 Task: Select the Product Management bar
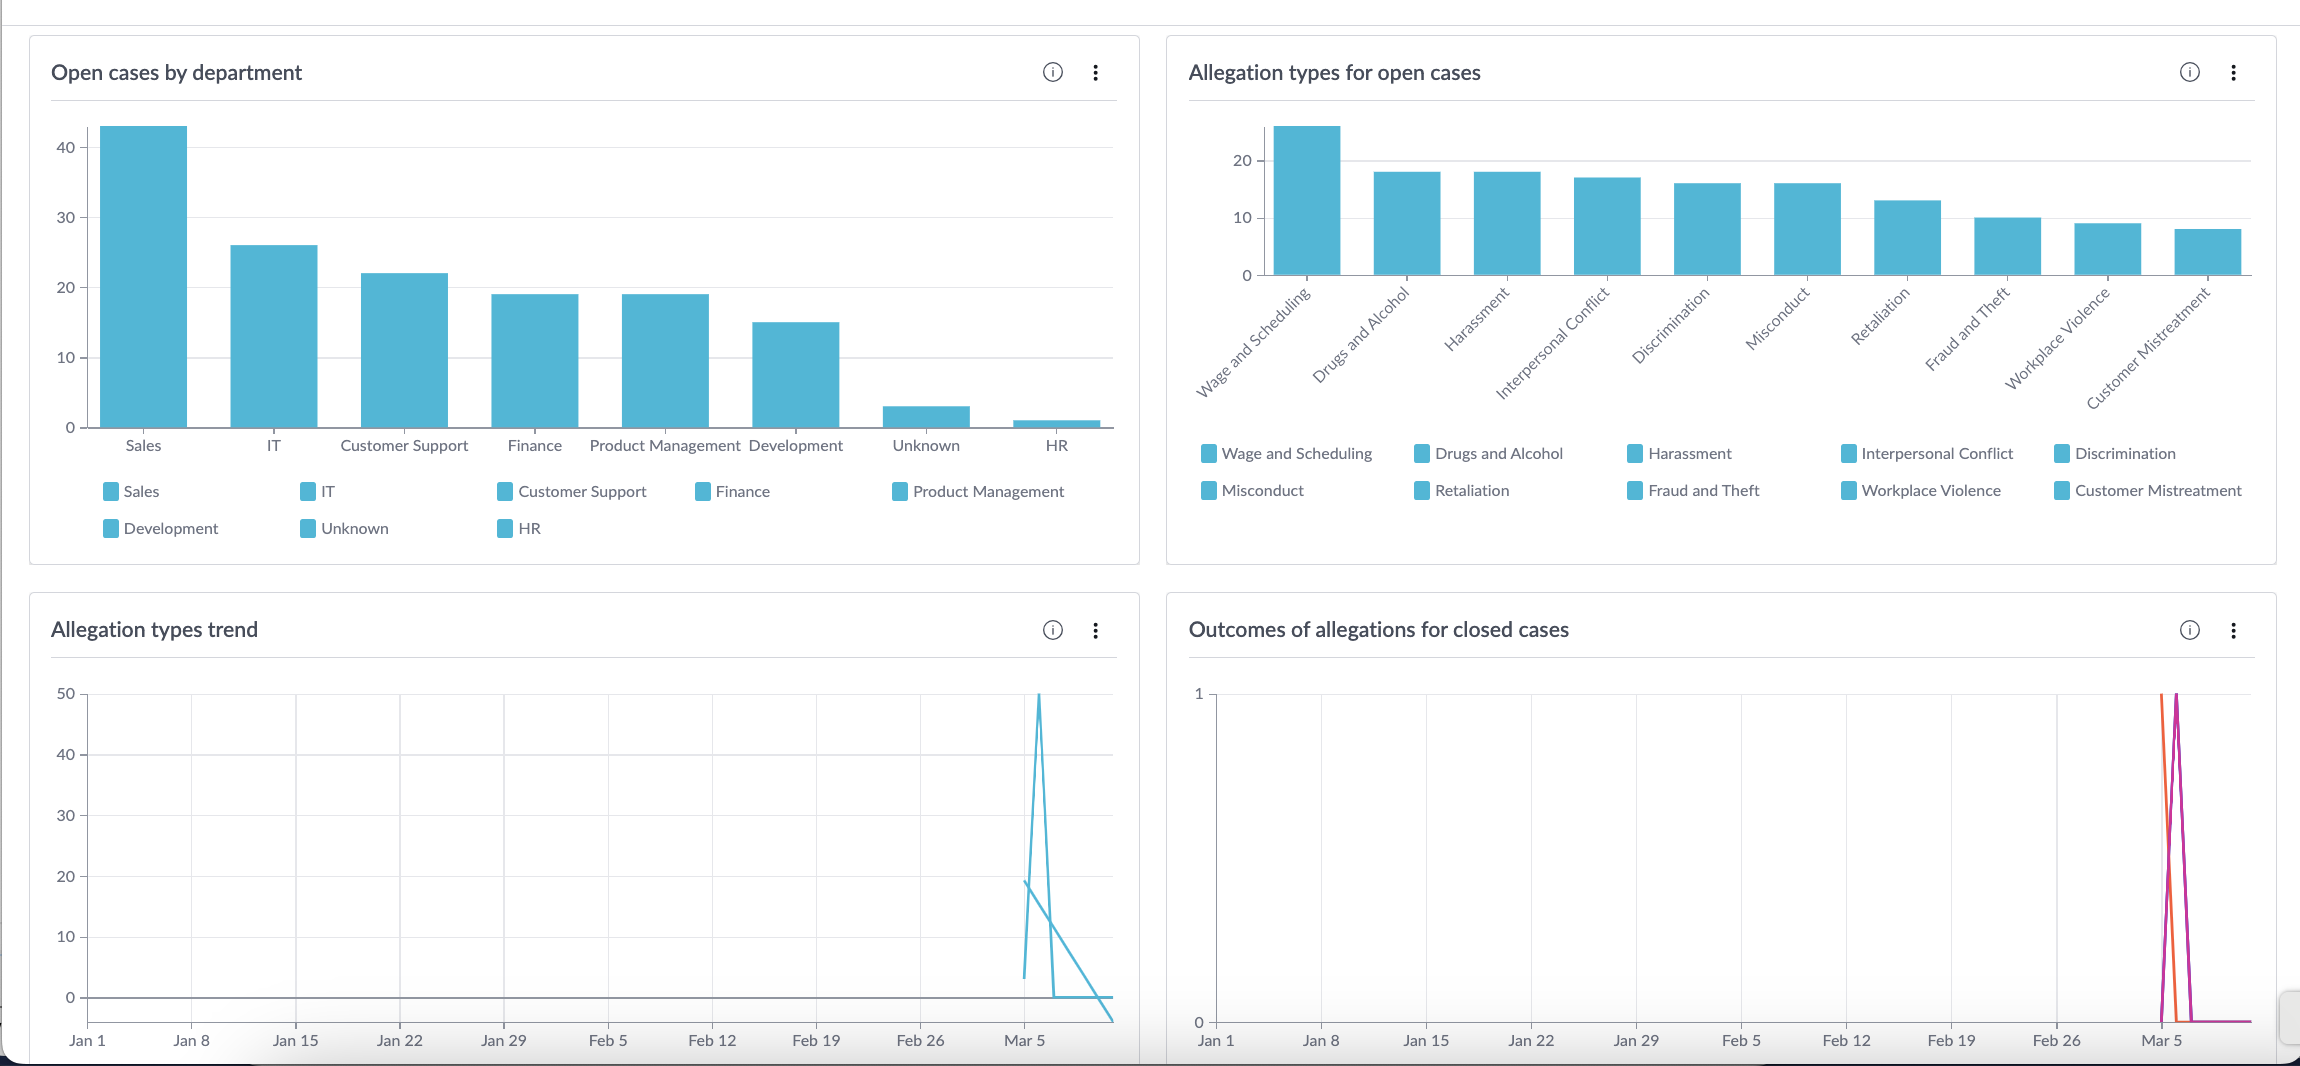point(665,361)
